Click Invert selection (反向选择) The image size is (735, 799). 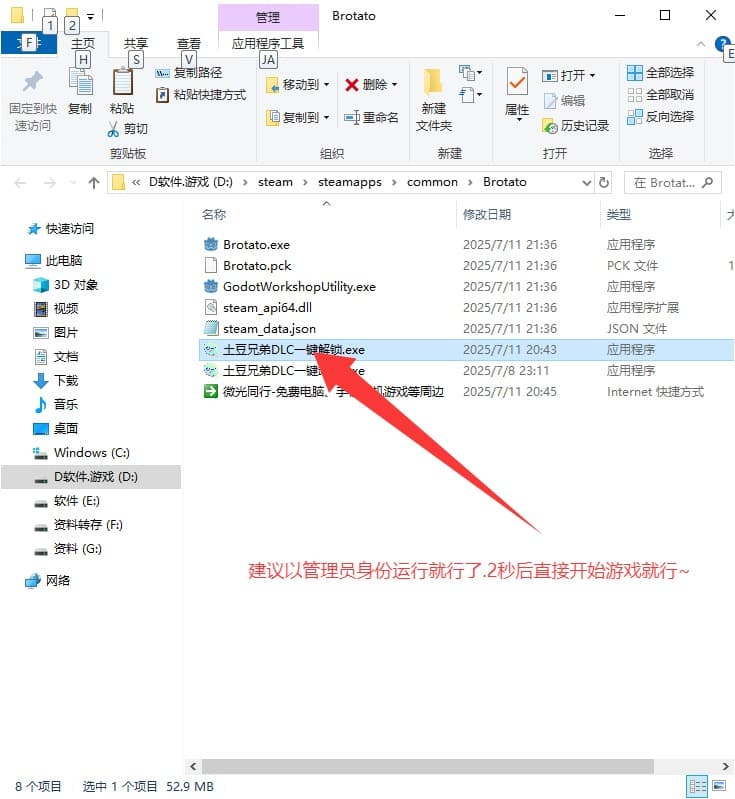(661, 117)
